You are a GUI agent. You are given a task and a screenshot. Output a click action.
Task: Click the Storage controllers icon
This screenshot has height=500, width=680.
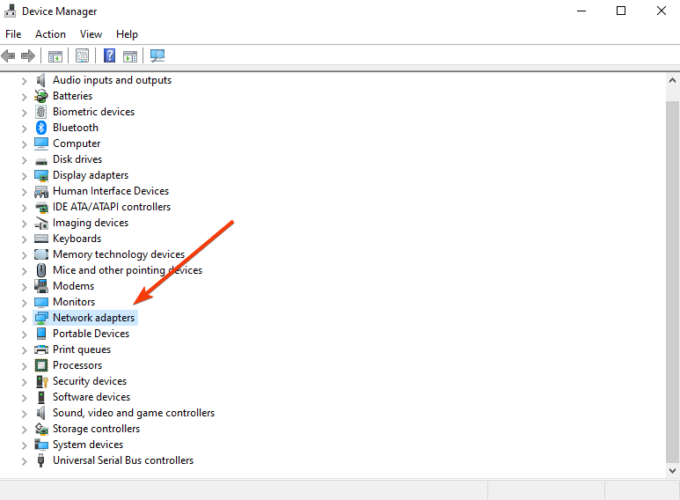[x=41, y=429]
